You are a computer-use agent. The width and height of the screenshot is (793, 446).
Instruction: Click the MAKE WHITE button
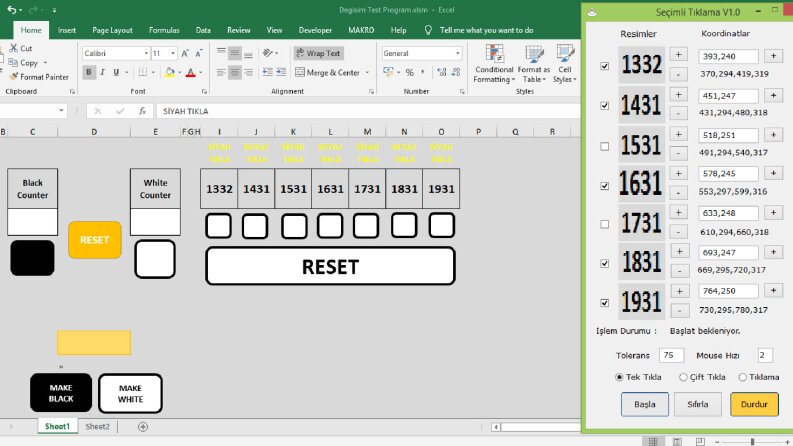click(x=130, y=393)
